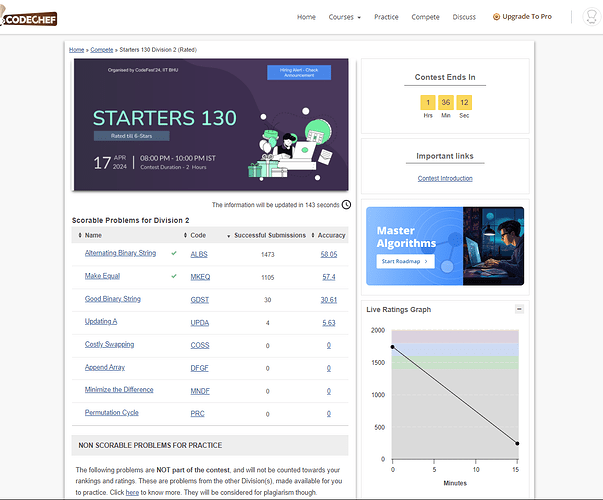Sort table by Code column arrows
This screenshot has height=500, width=603.
[x=185, y=235]
